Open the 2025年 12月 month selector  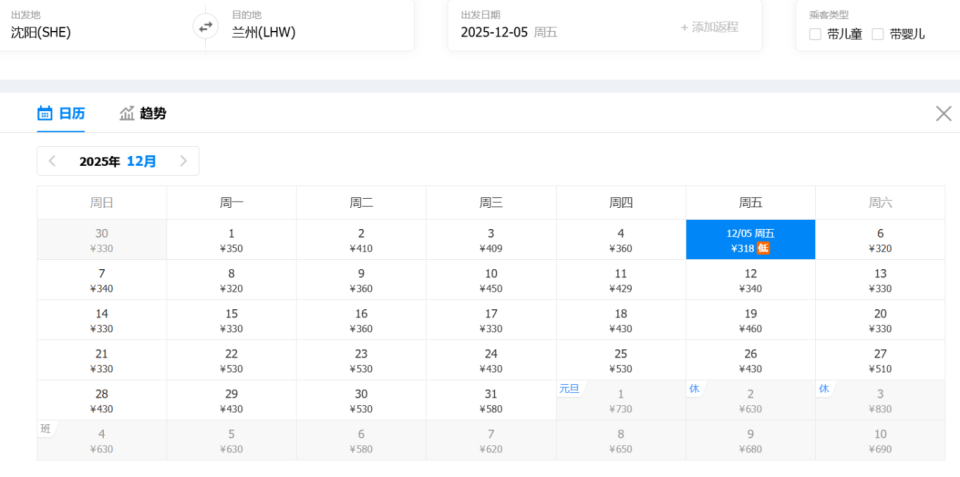(x=118, y=161)
